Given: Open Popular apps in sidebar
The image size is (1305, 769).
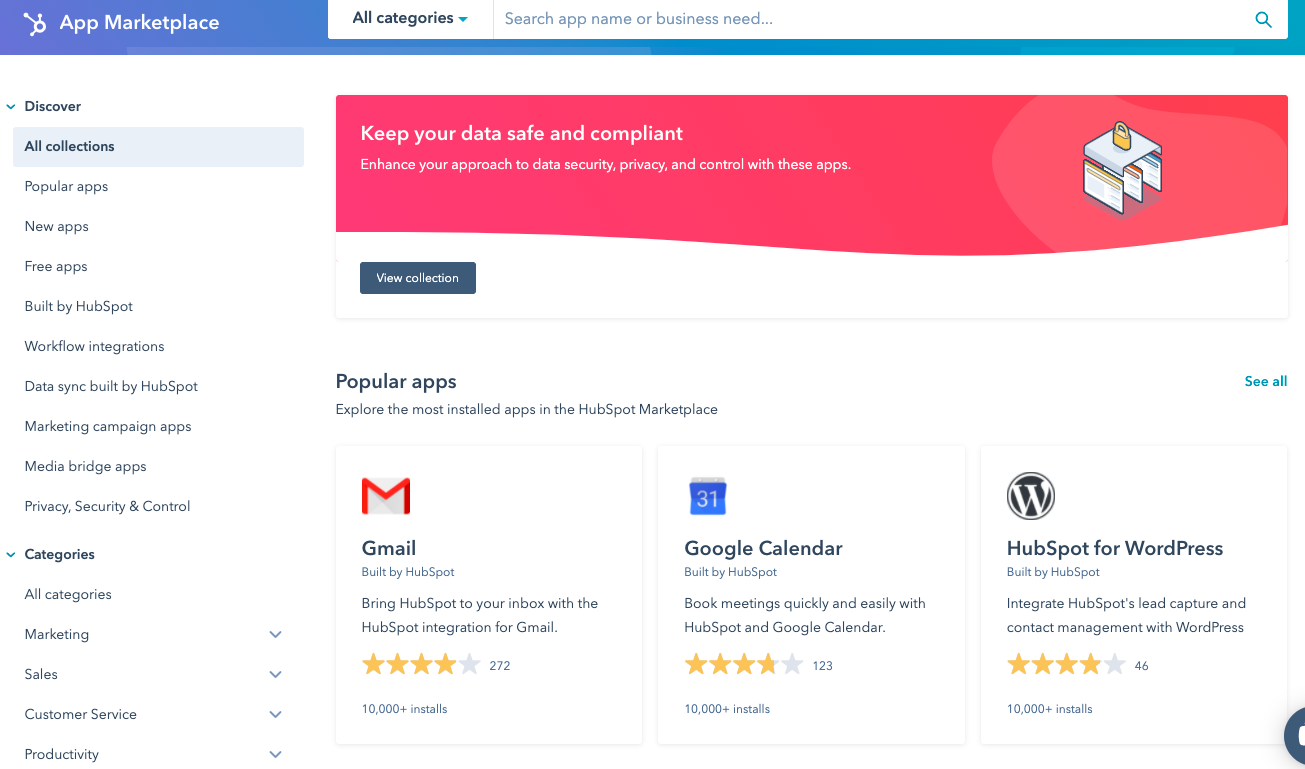Looking at the screenshot, I should click(x=66, y=186).
